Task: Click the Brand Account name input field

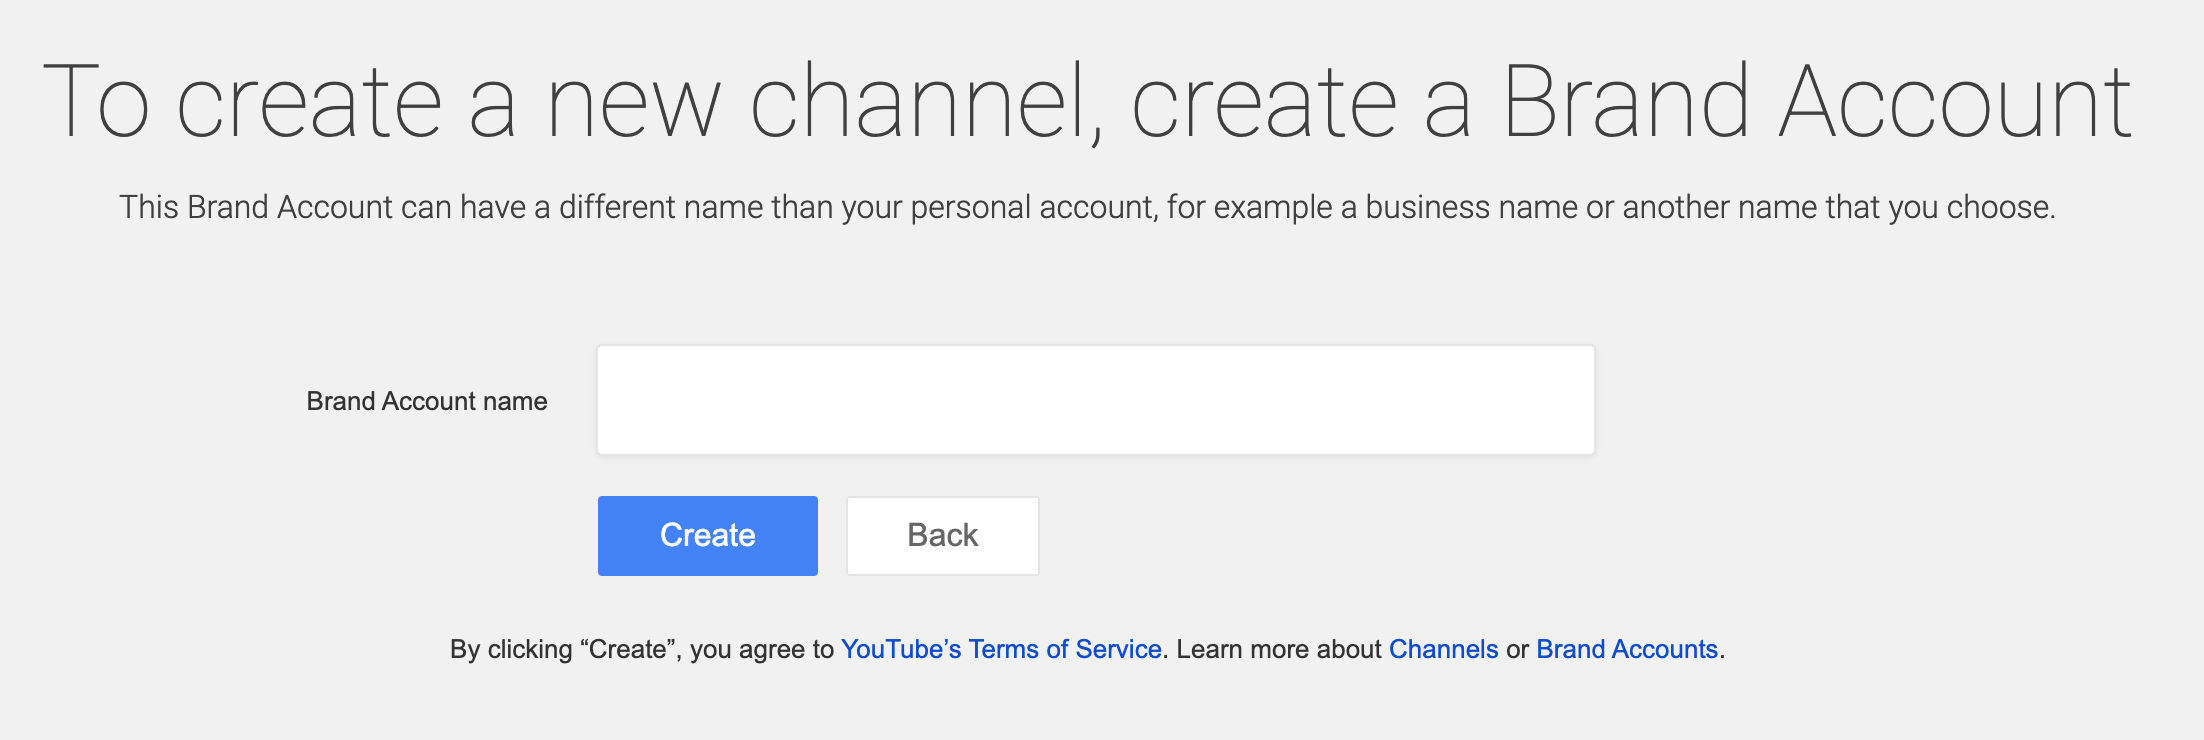Action: (x=1095, y=400)
